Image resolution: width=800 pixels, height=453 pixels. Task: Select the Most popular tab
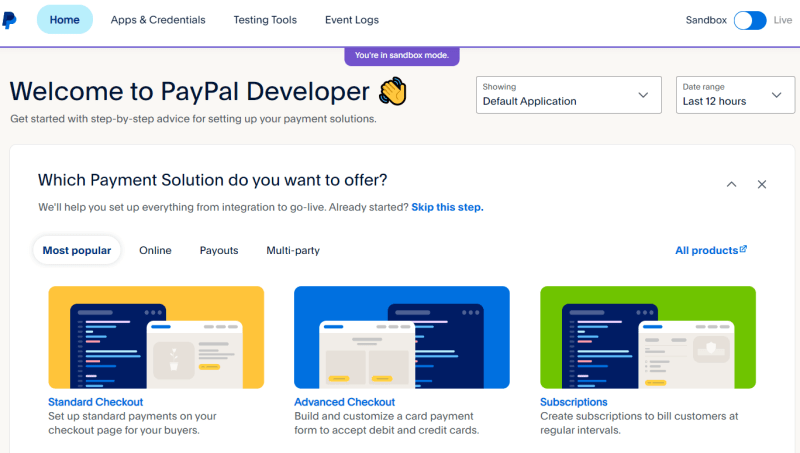point(77,250)
